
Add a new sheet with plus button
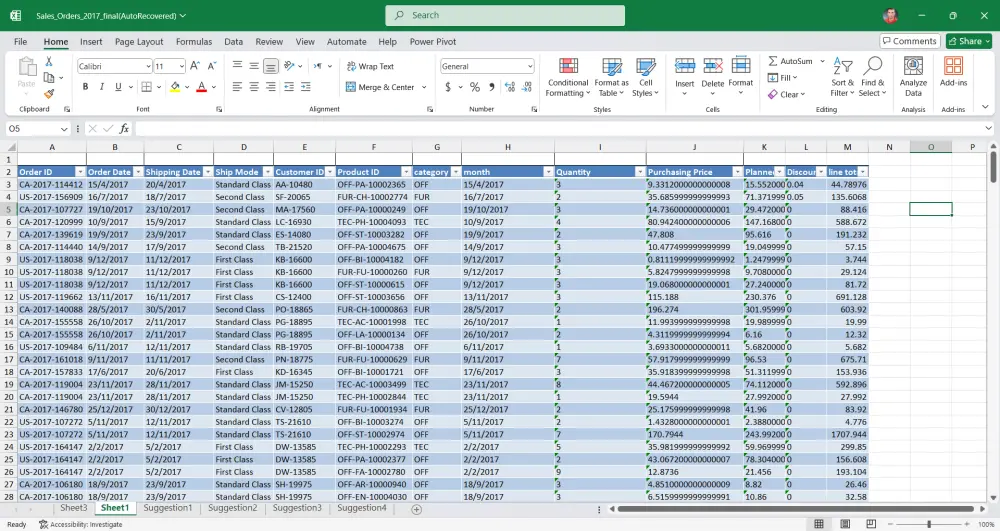coord(416,509)
